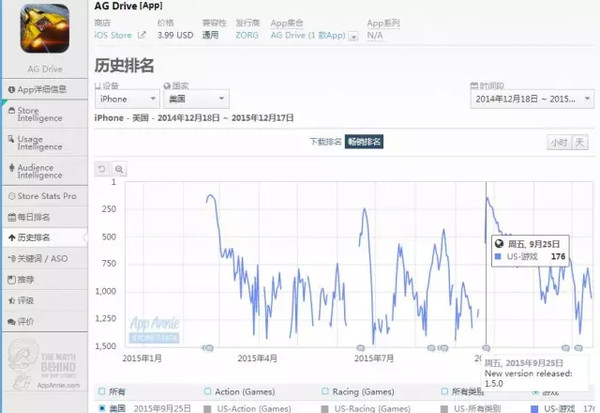This screenshot has width=600, height=413.
Task: Open the iOS Store link
Action: (x=113, y=35)
